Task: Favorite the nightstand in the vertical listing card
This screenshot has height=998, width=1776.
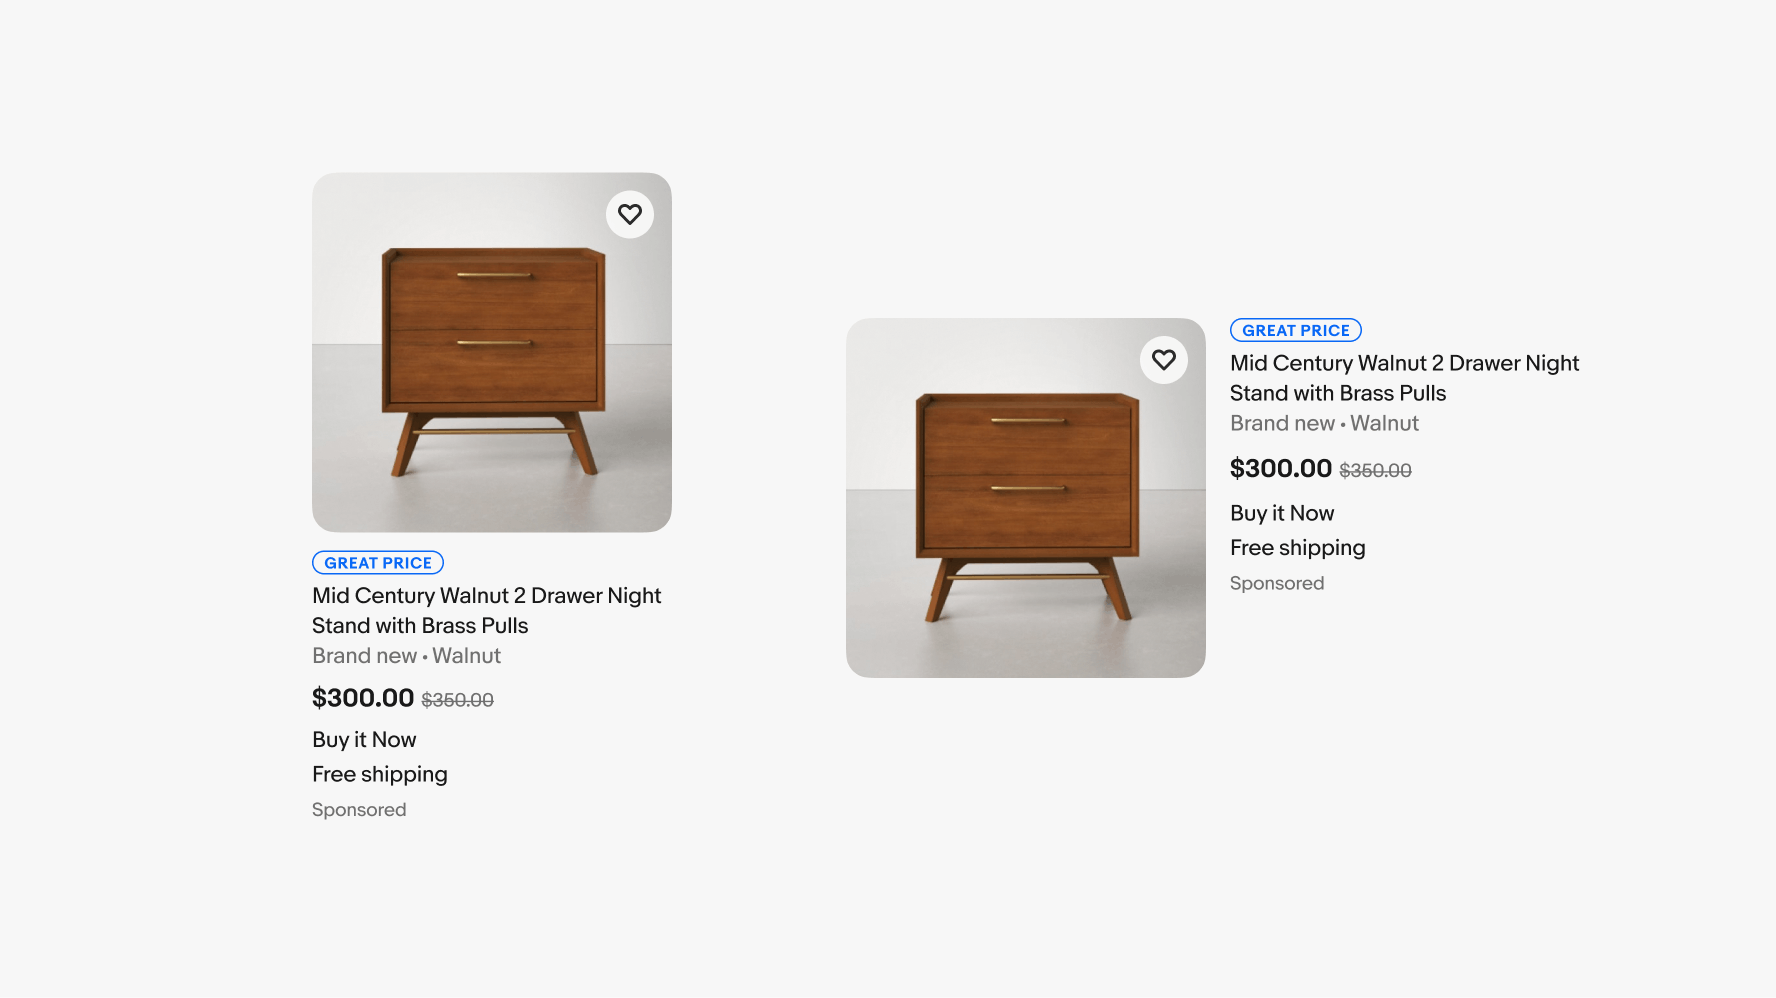Action: coord(630,214)
